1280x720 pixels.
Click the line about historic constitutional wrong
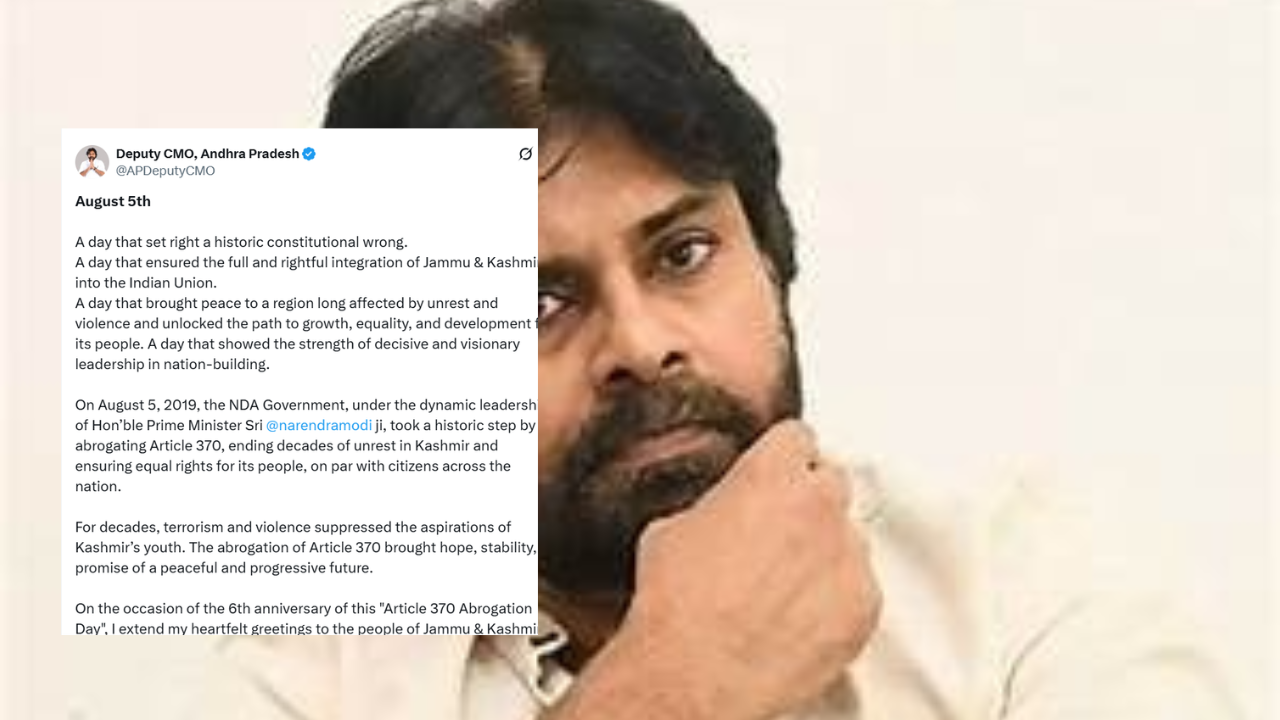click(x=241, y=242)
